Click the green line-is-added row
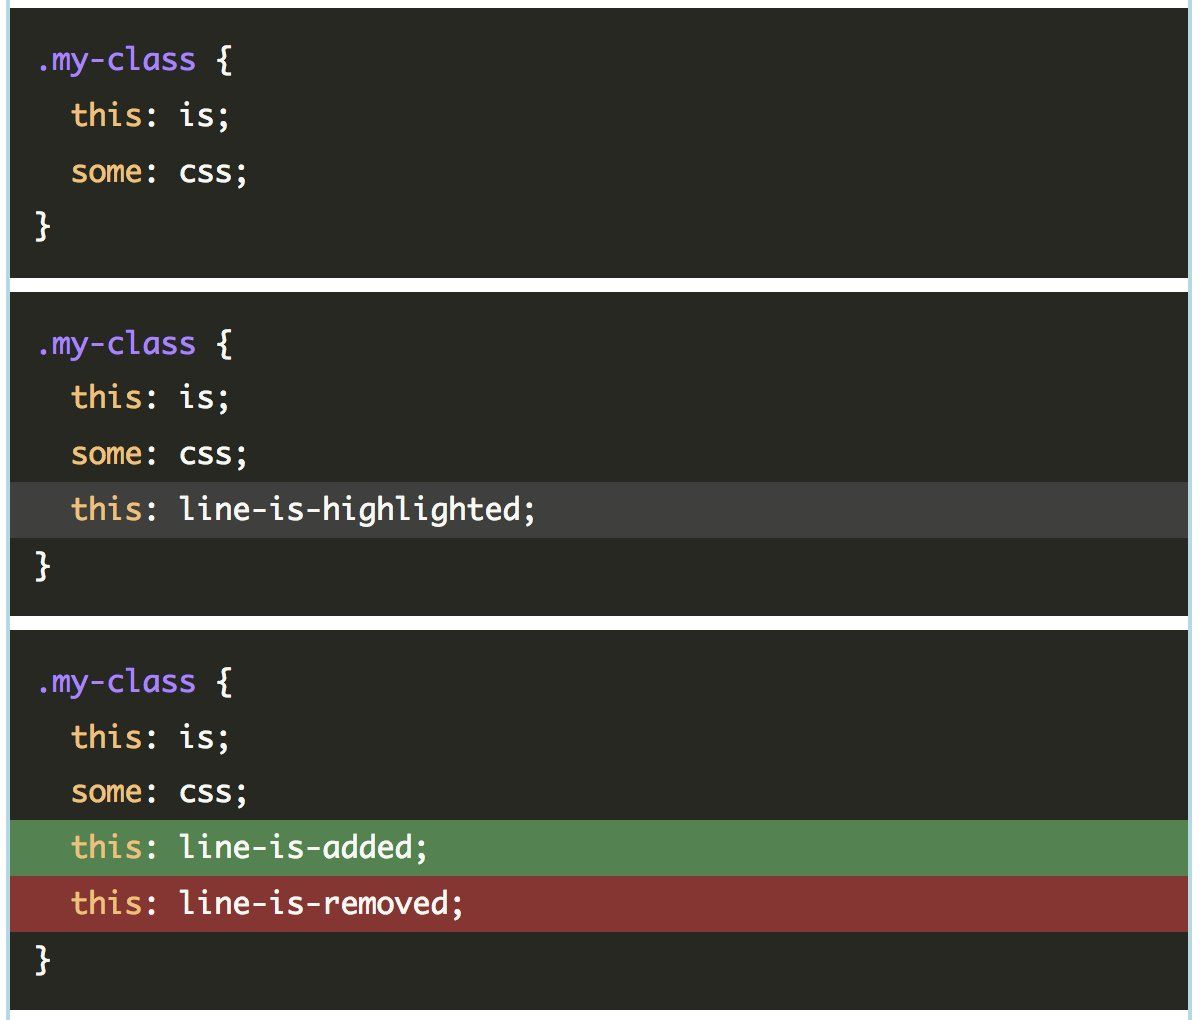This screenshot has height=1020, width=1200. 598,848
